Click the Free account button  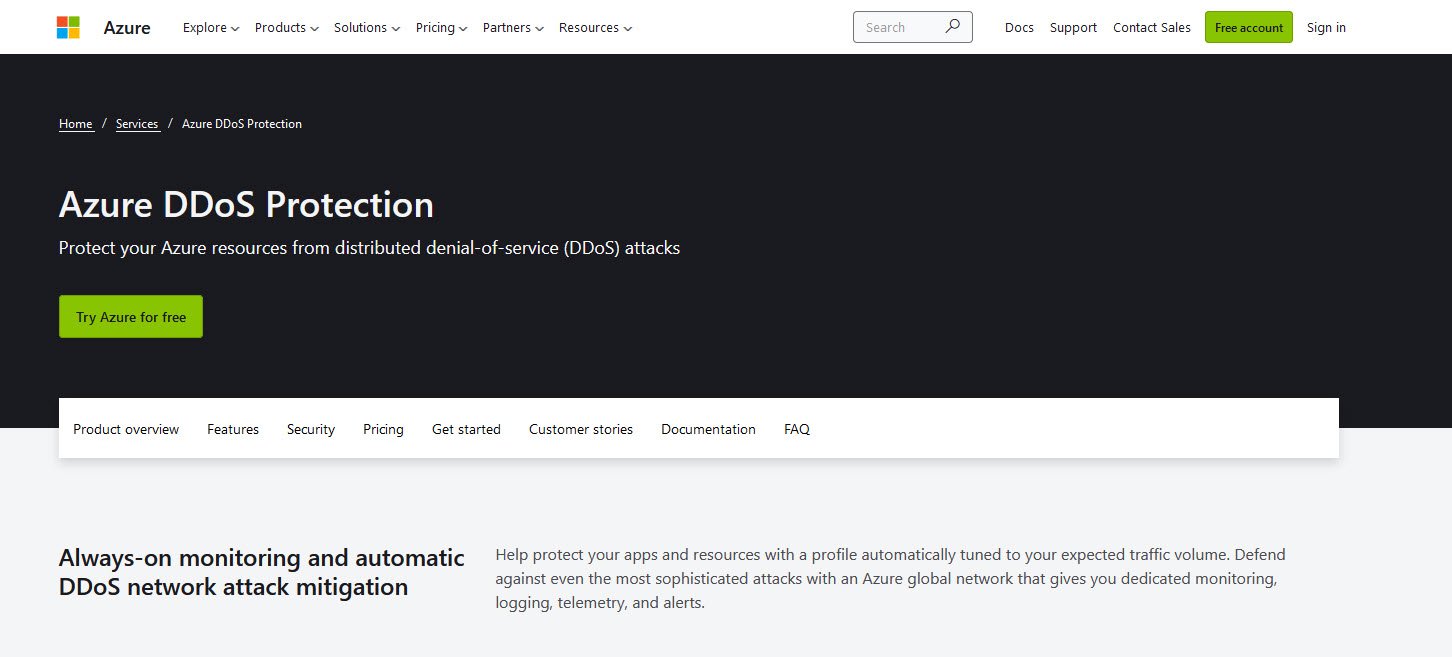click(x=1249, y=27)
